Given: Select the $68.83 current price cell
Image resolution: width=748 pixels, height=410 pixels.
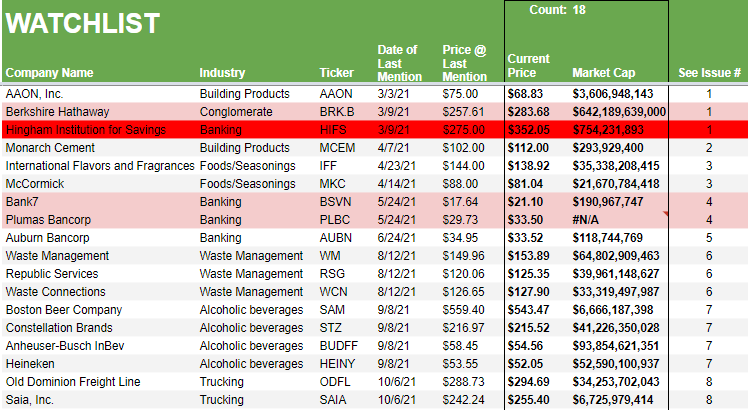Looking at the screenshot, I should click(525, 94).
